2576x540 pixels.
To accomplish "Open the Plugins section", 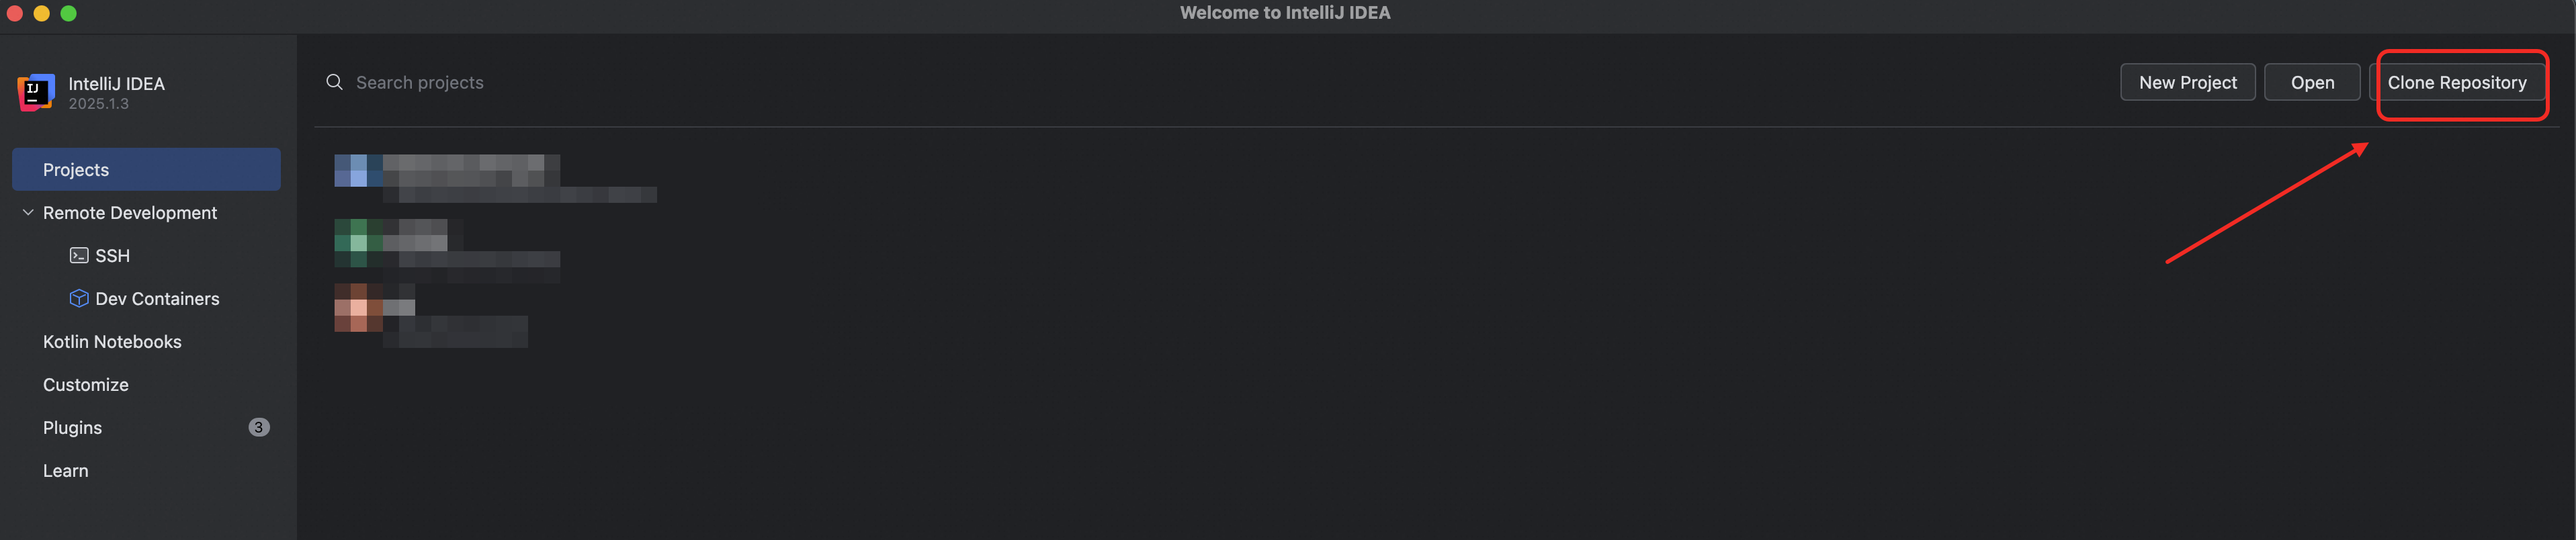I will point(72,427).
